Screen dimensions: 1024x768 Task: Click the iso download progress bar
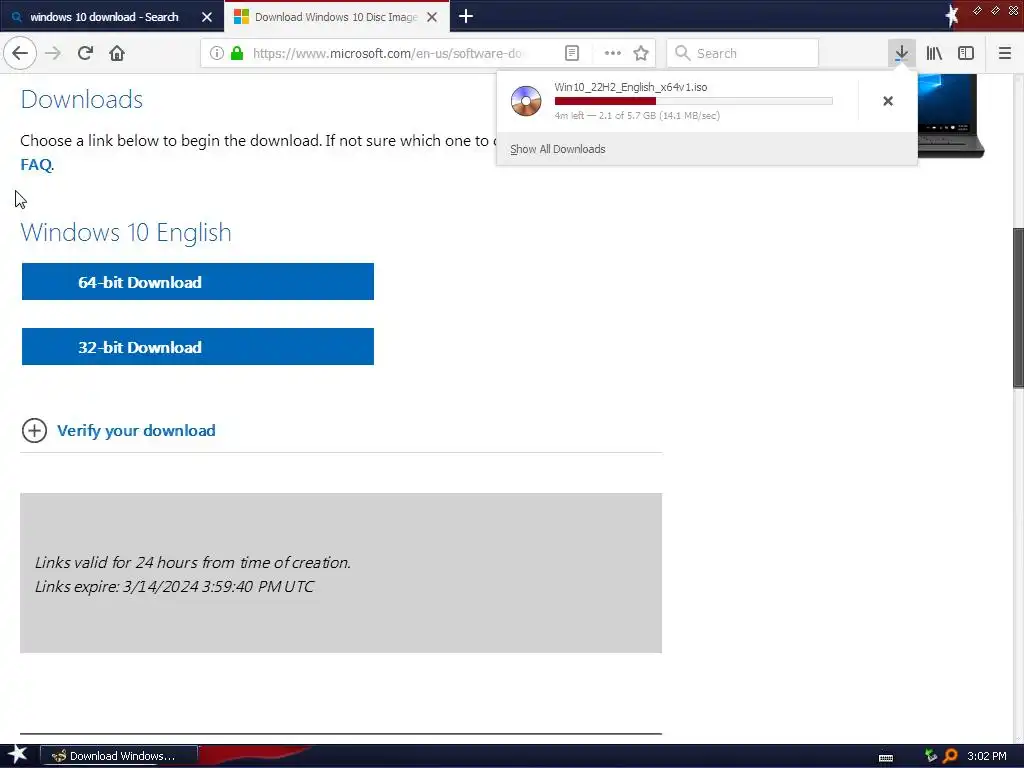694,101
